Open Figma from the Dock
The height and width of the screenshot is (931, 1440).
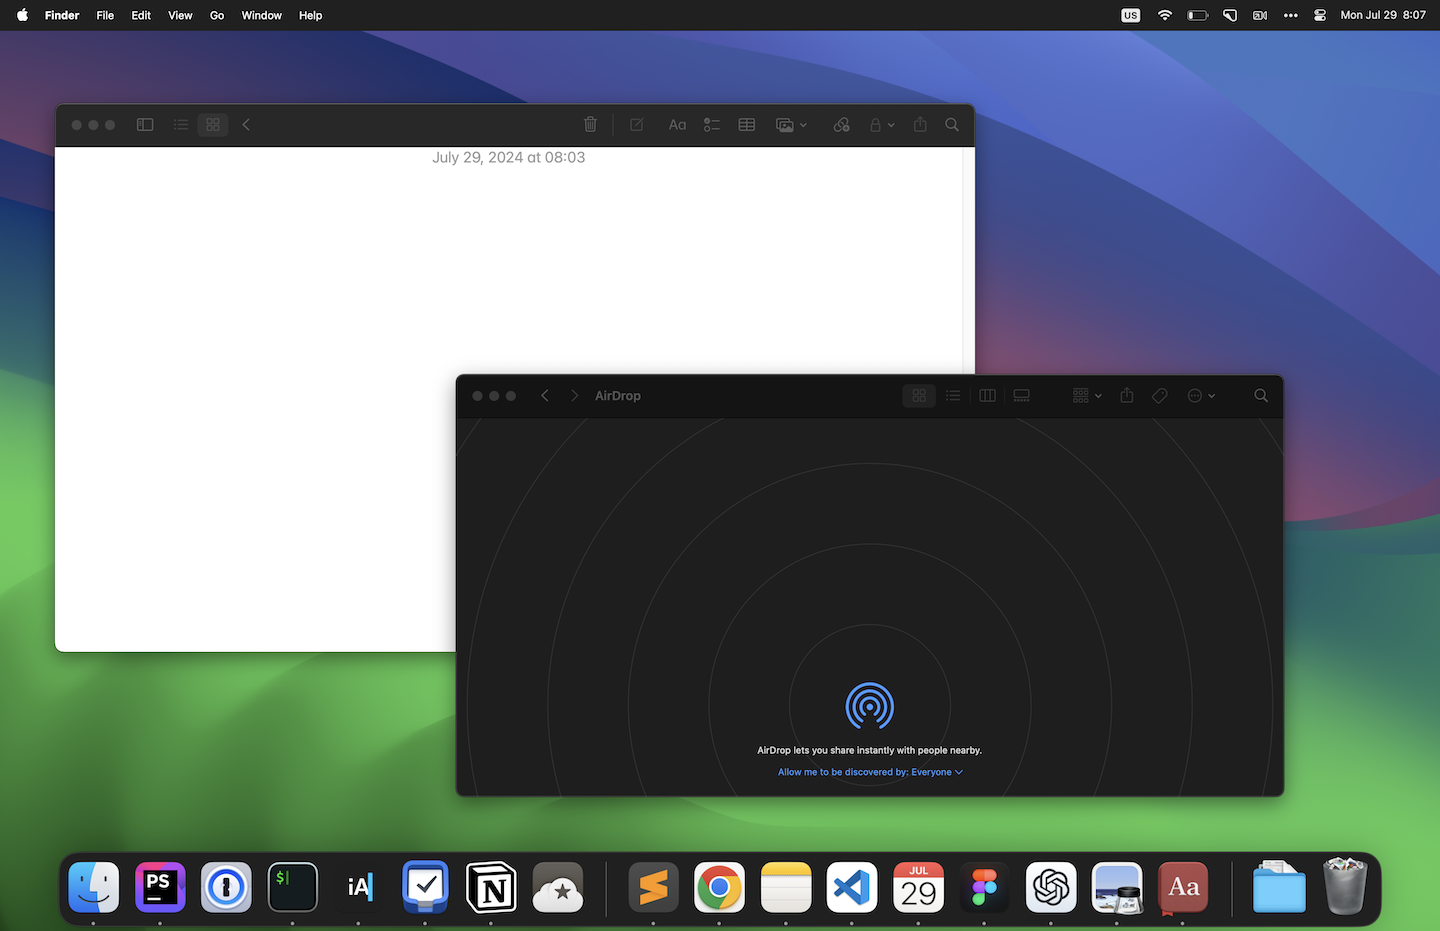click(x=985, y=887)
